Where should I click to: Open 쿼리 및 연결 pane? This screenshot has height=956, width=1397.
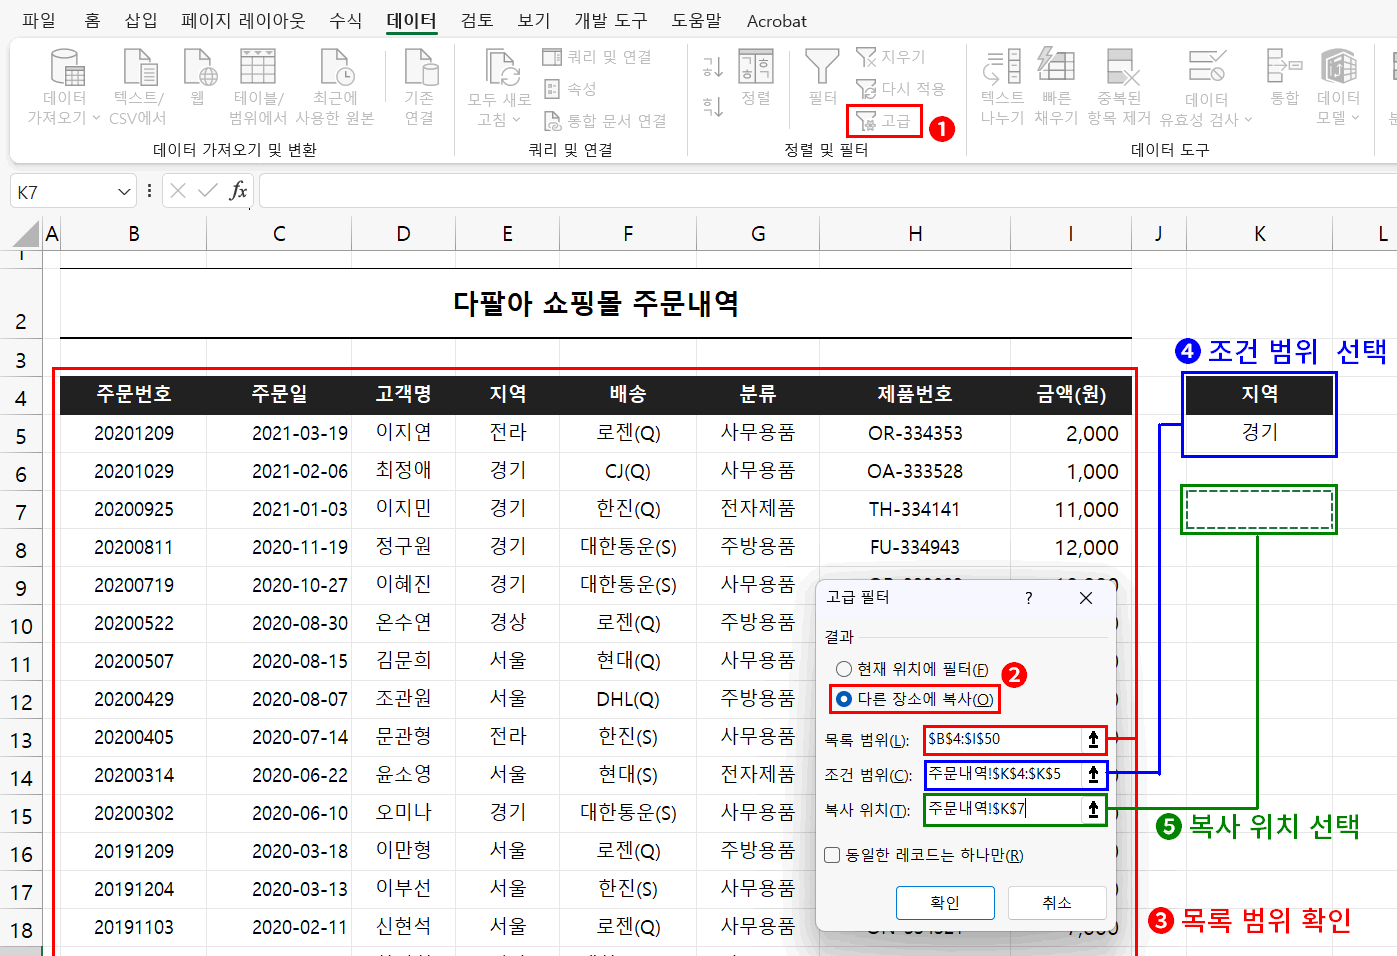(x=597, y=57)
